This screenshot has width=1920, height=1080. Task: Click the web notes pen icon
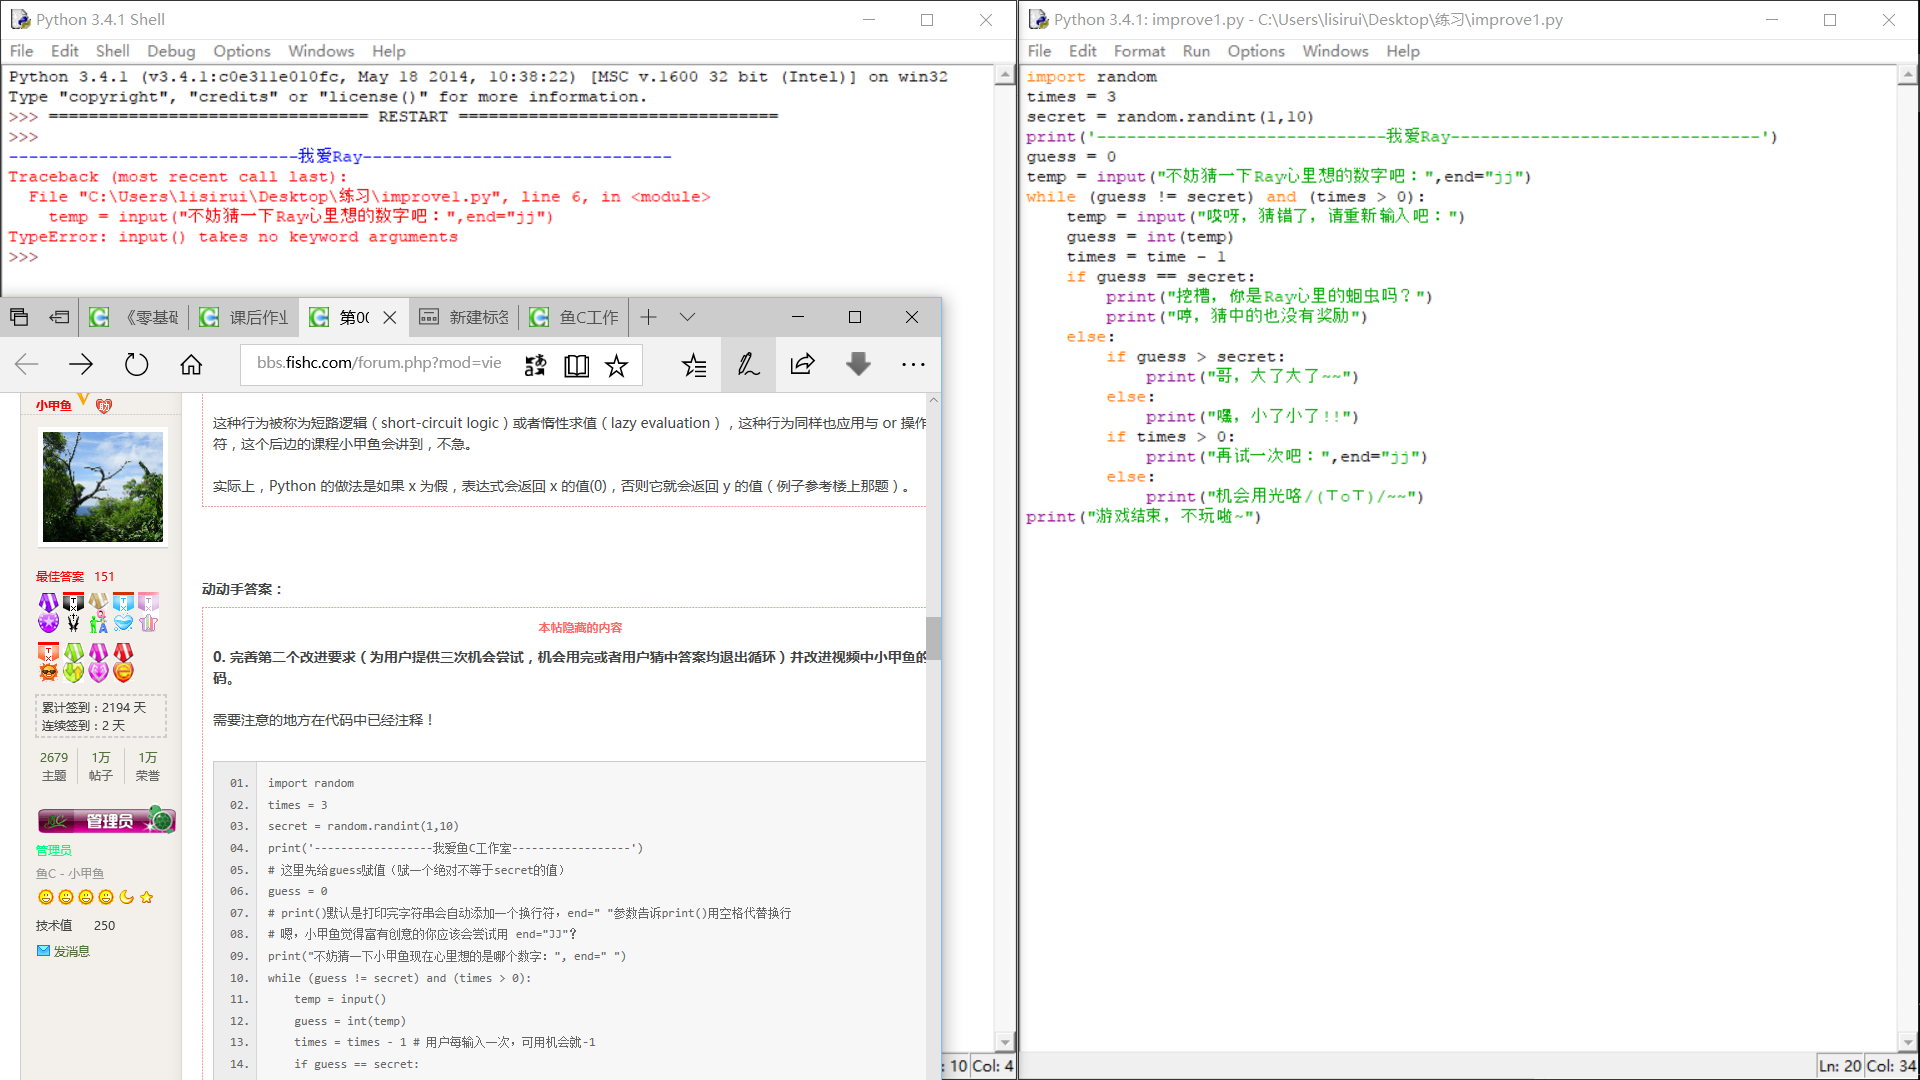pos(748,365)
